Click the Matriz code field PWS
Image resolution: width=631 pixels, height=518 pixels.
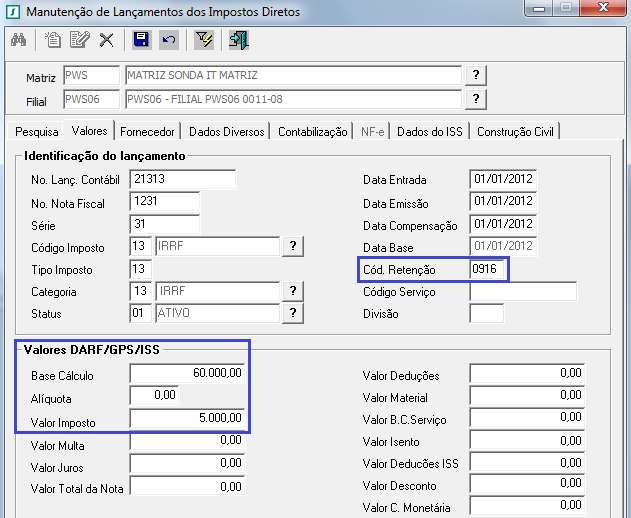click(x=91, y=75)
